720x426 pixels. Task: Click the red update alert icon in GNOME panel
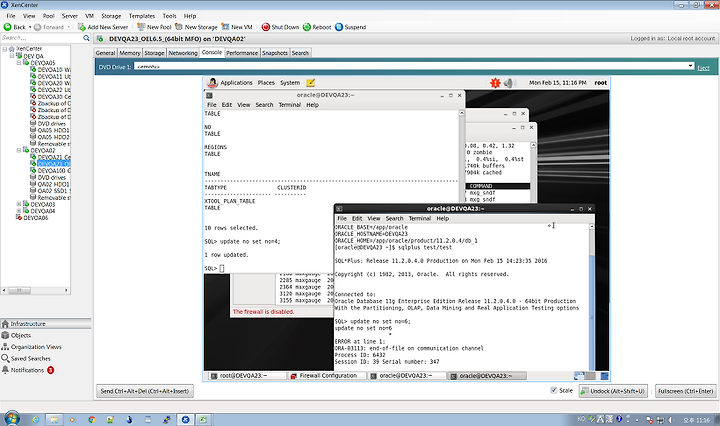(495, 83)
